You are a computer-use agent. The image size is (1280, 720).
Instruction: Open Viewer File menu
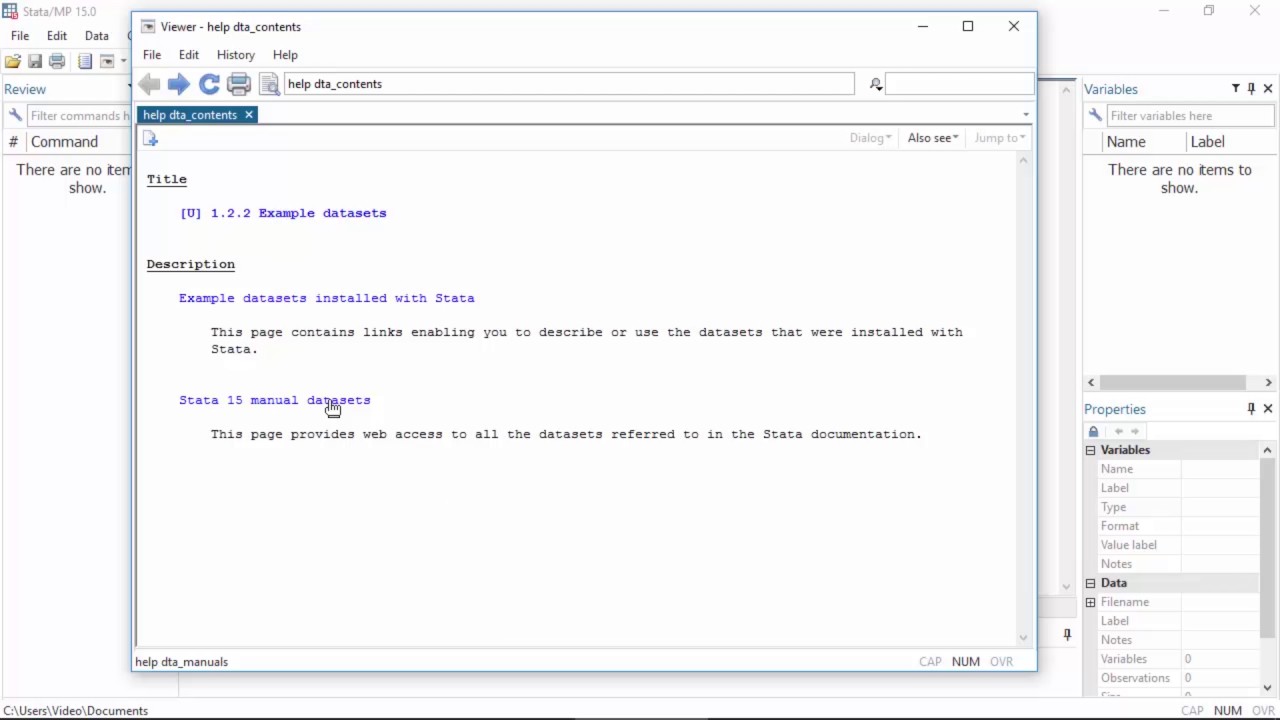(152, 55)
